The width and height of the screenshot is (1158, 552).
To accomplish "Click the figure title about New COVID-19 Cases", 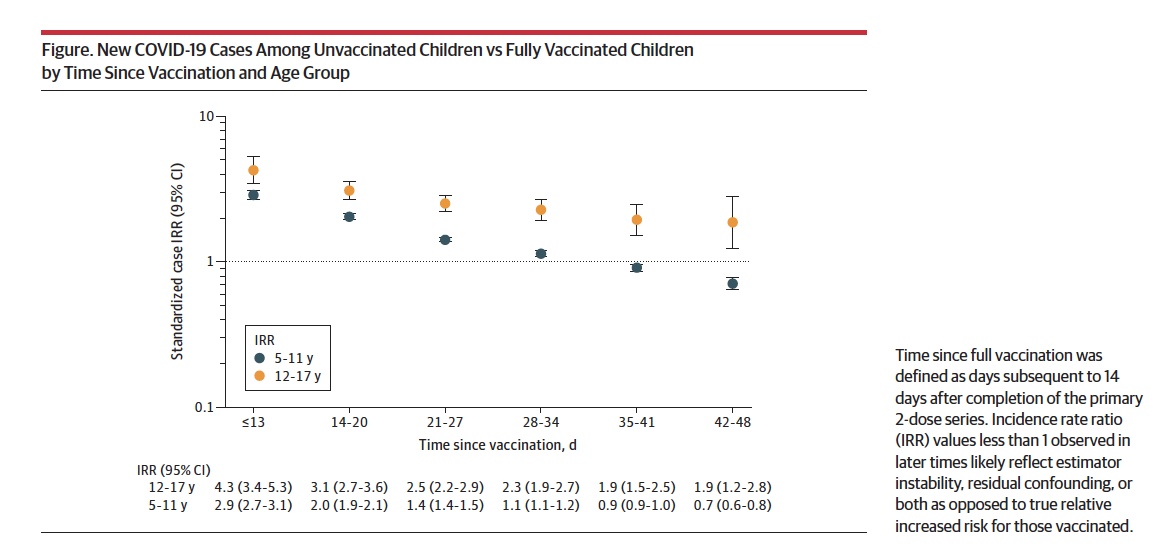I will pos(368,61).
